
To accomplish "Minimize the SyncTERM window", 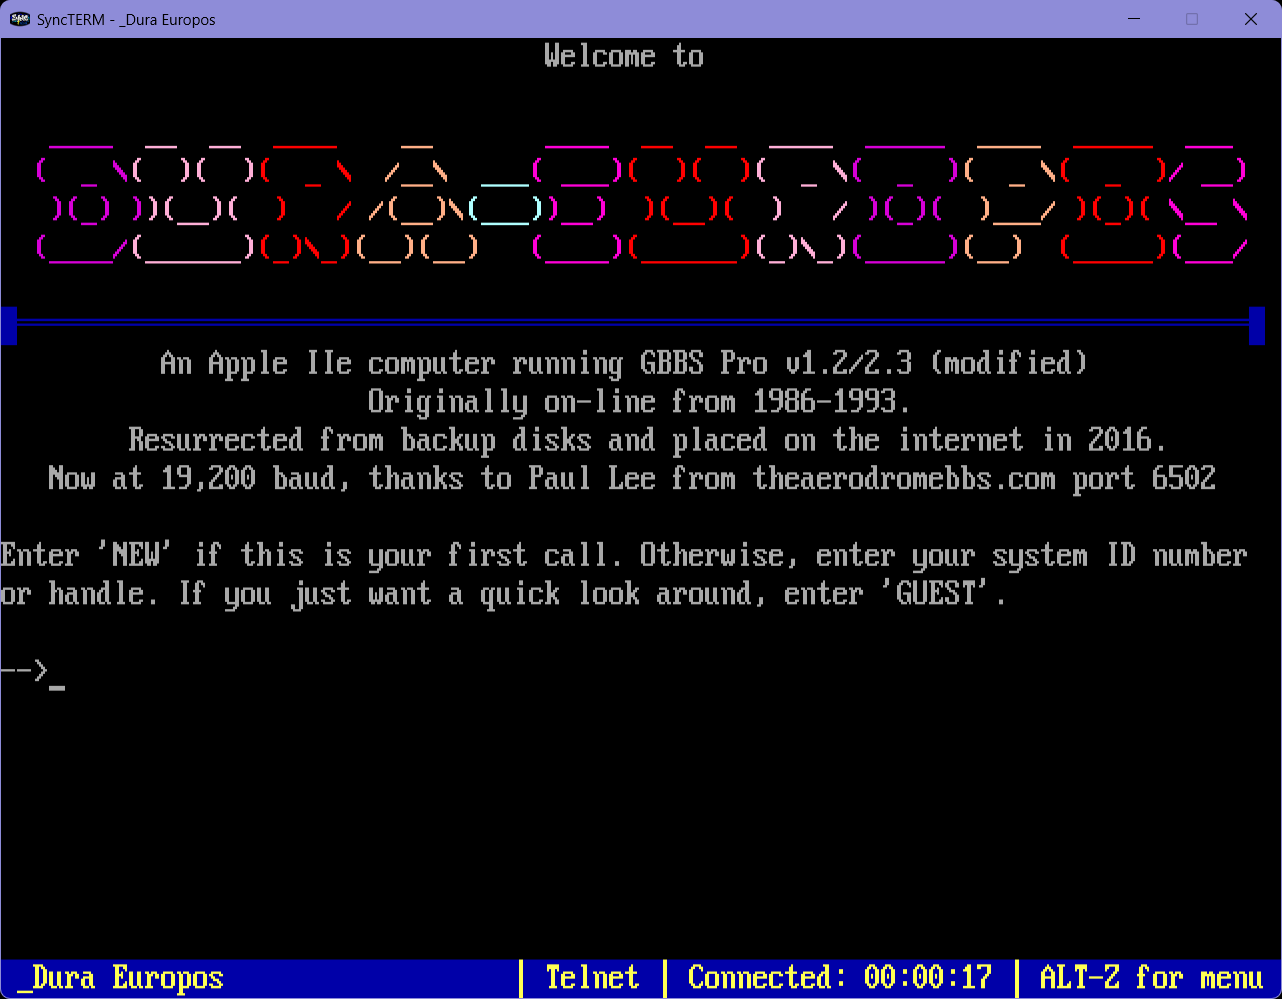I will coord(1134,19).
